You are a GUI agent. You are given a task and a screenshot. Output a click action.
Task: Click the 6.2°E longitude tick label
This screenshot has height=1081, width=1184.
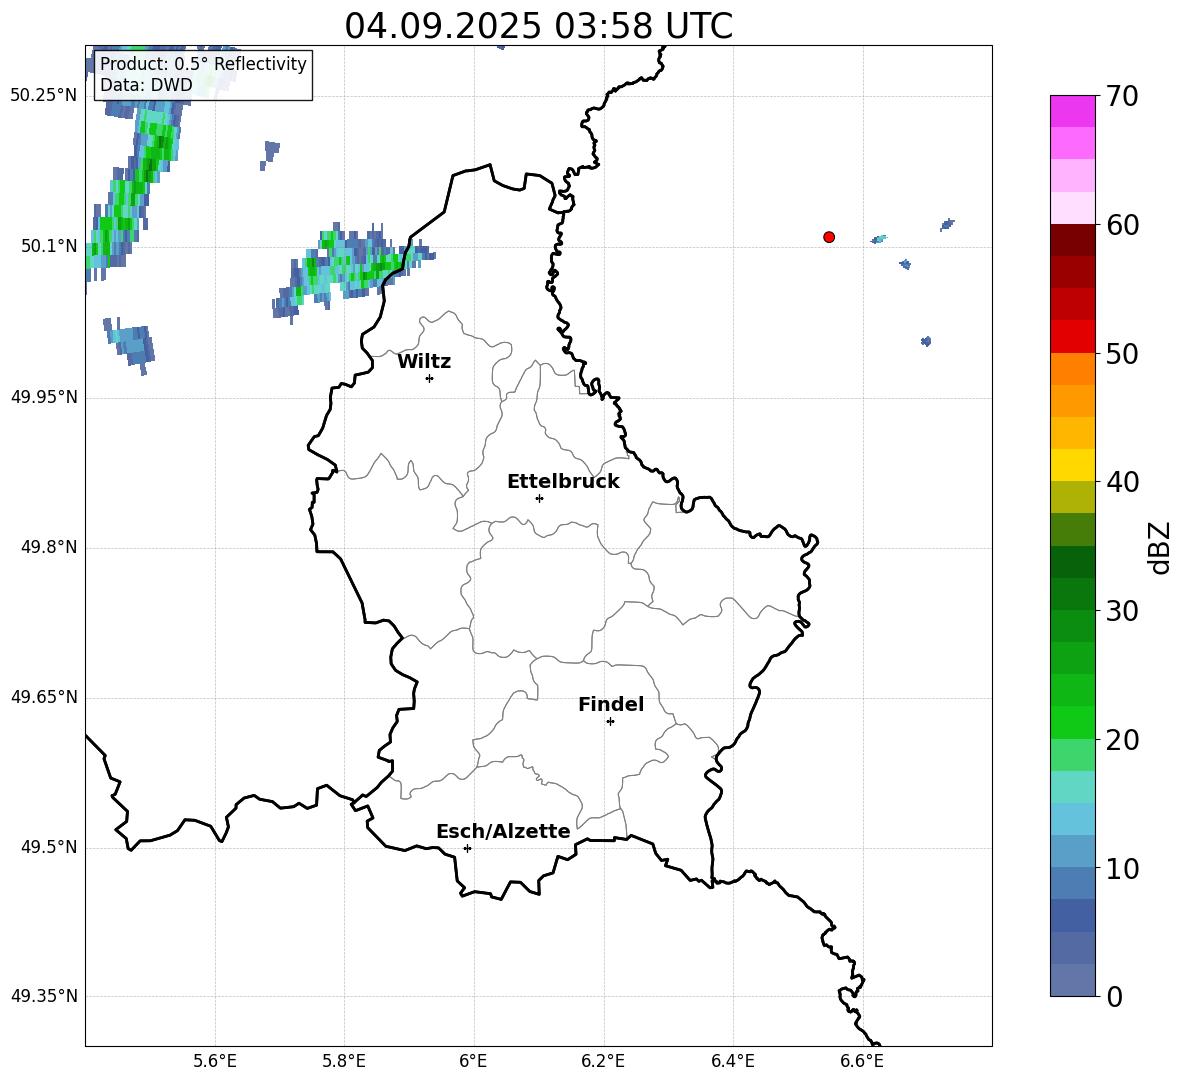click(603, 1061)
